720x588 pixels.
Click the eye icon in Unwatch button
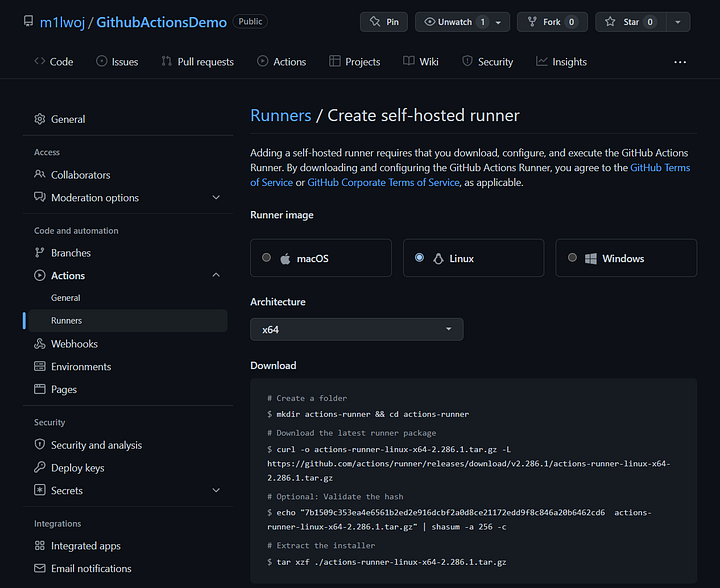429,22
